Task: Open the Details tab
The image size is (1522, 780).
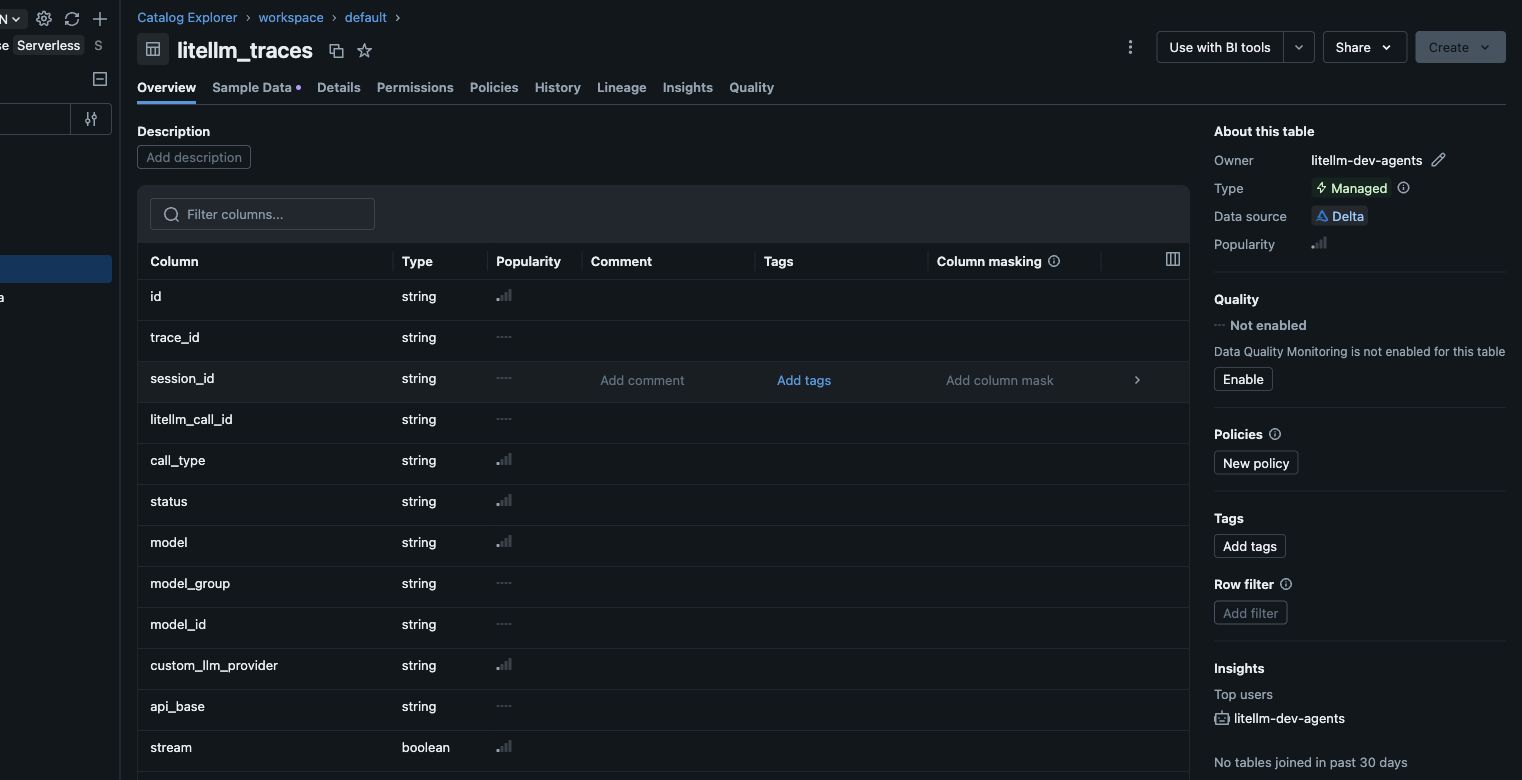Action: click(339, 88)
